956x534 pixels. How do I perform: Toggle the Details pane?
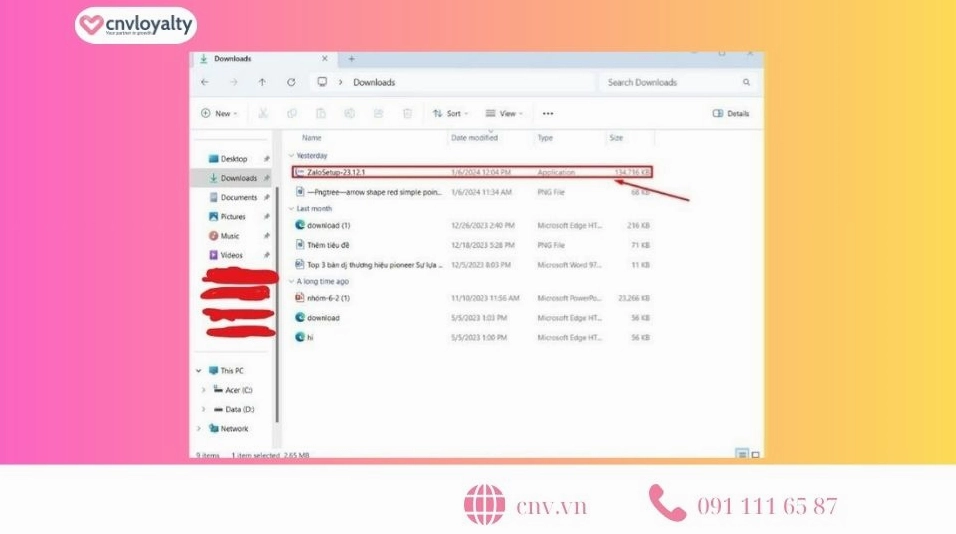click(x=730, y=113)
